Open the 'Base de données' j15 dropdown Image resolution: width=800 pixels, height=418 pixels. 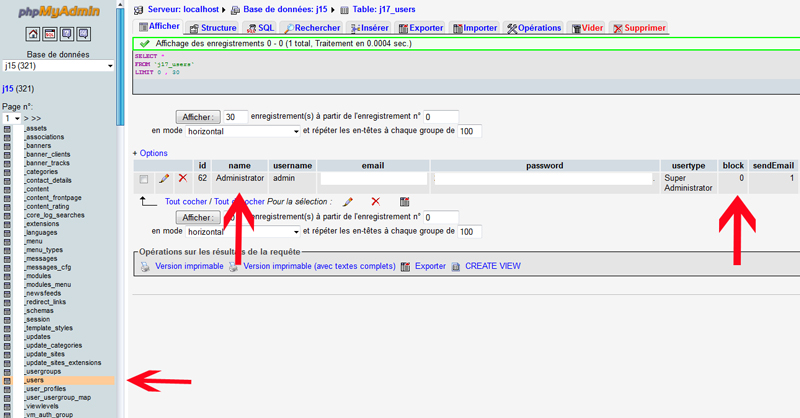(x=58, y=66)
